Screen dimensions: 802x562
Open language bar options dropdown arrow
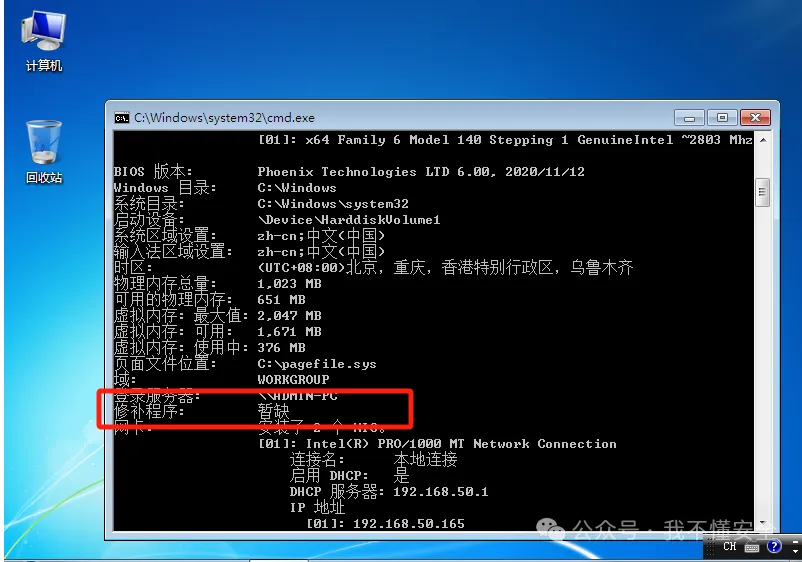tap(795, 551)
